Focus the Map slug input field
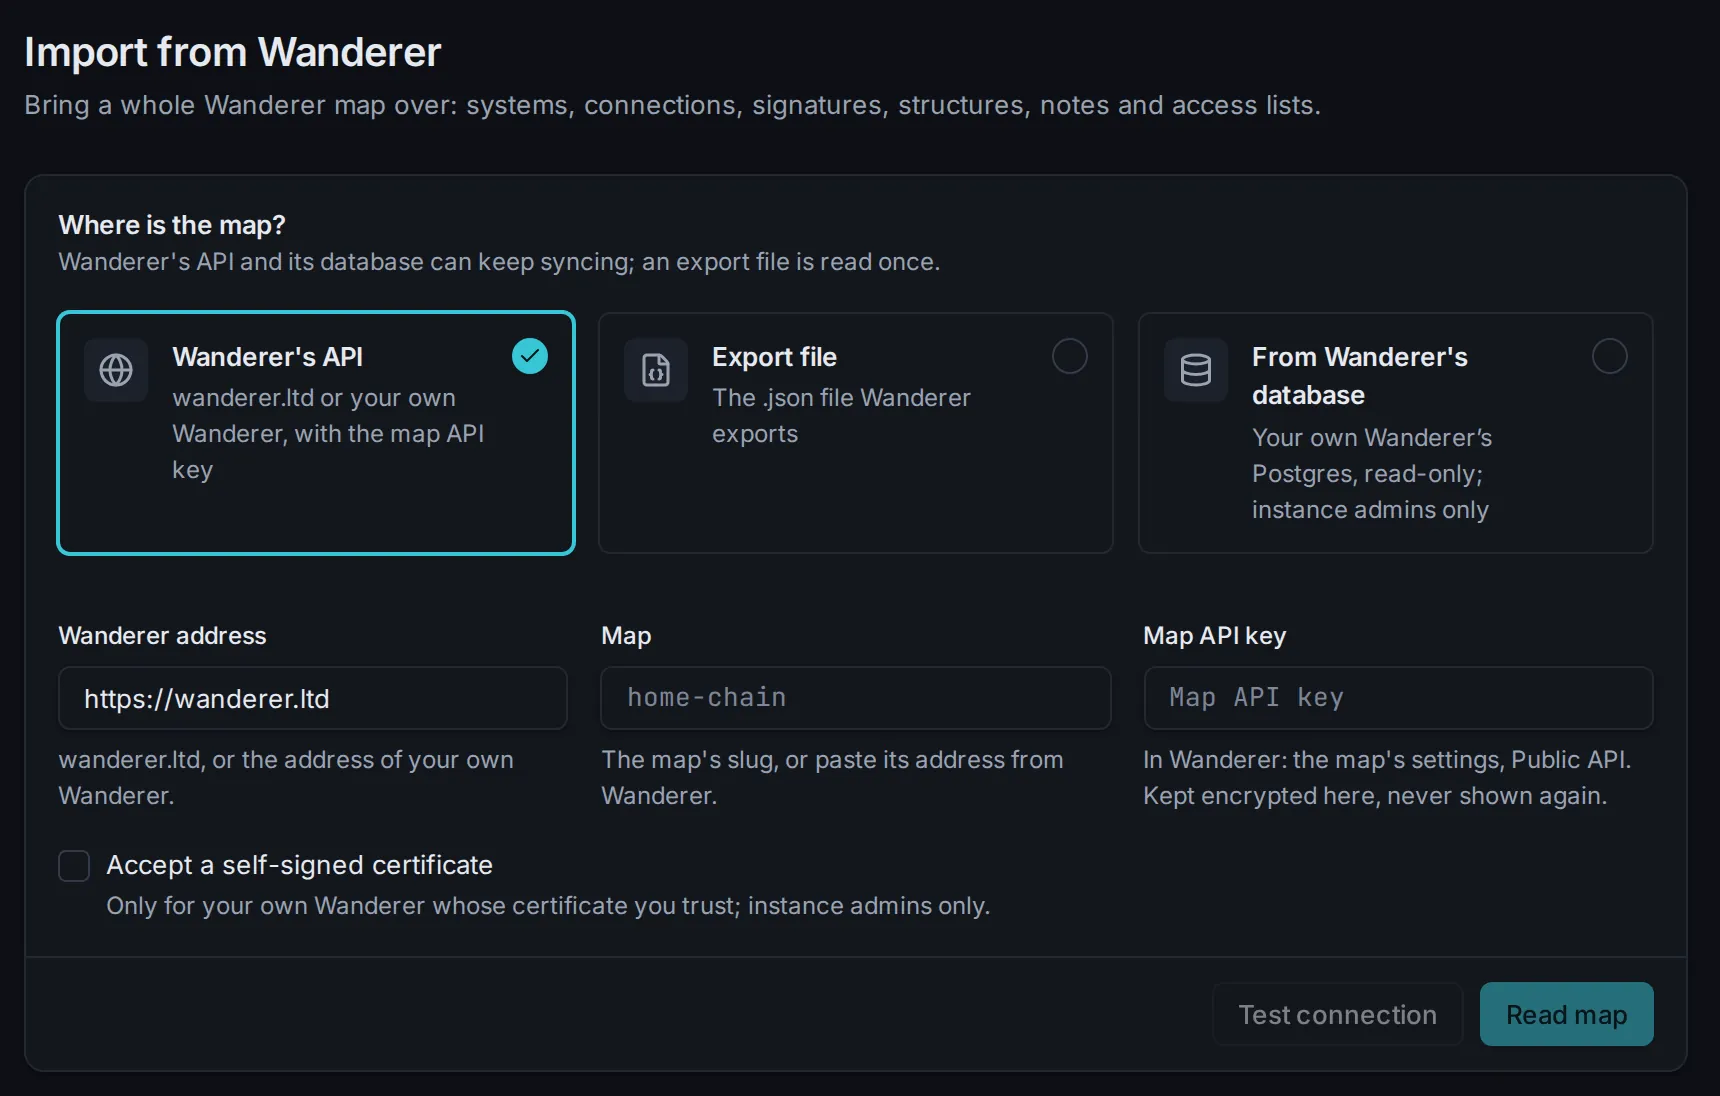Screen dimensions: 1720x1096 coord(855,698)
